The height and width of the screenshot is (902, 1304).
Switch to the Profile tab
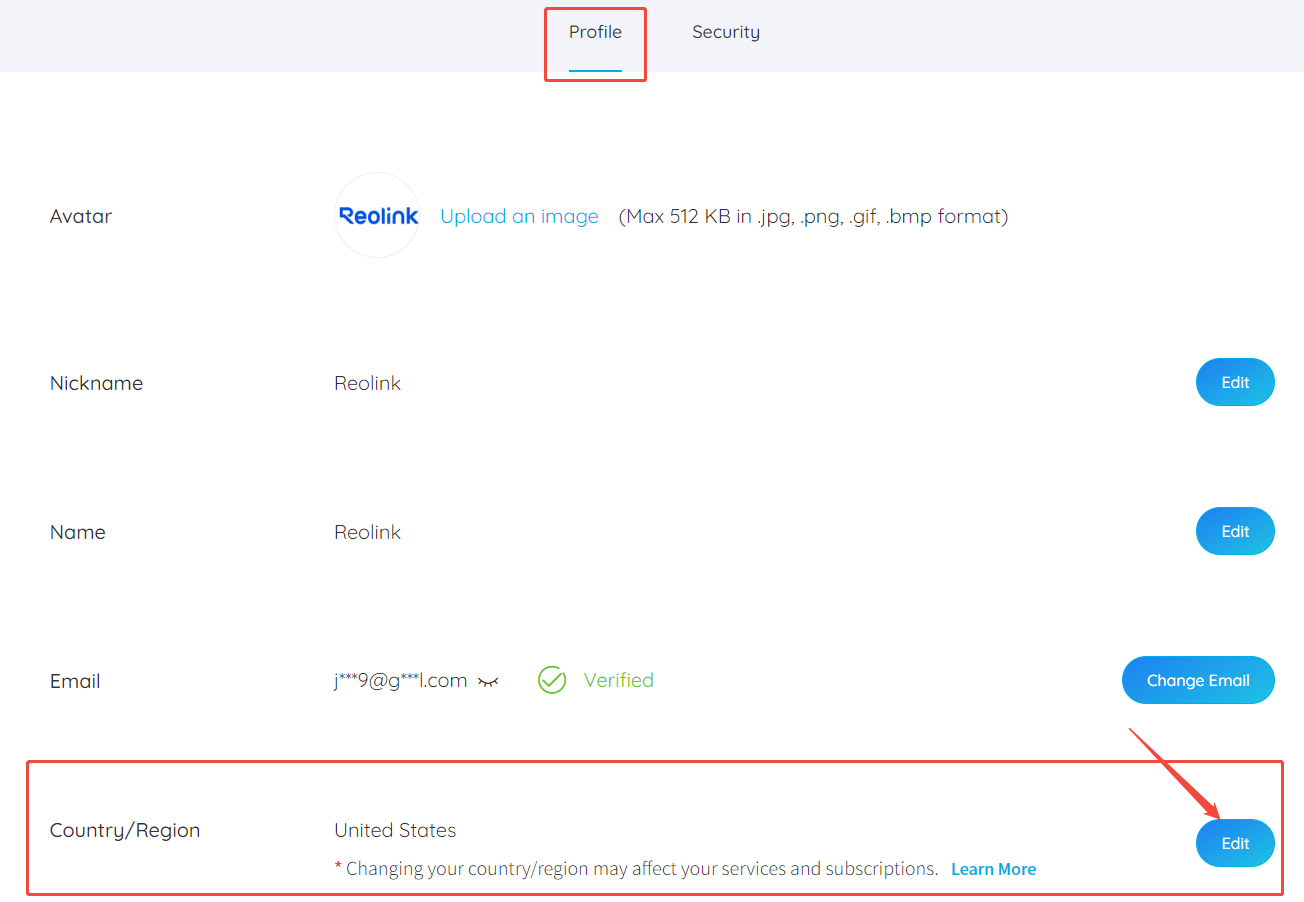point(595,32)
